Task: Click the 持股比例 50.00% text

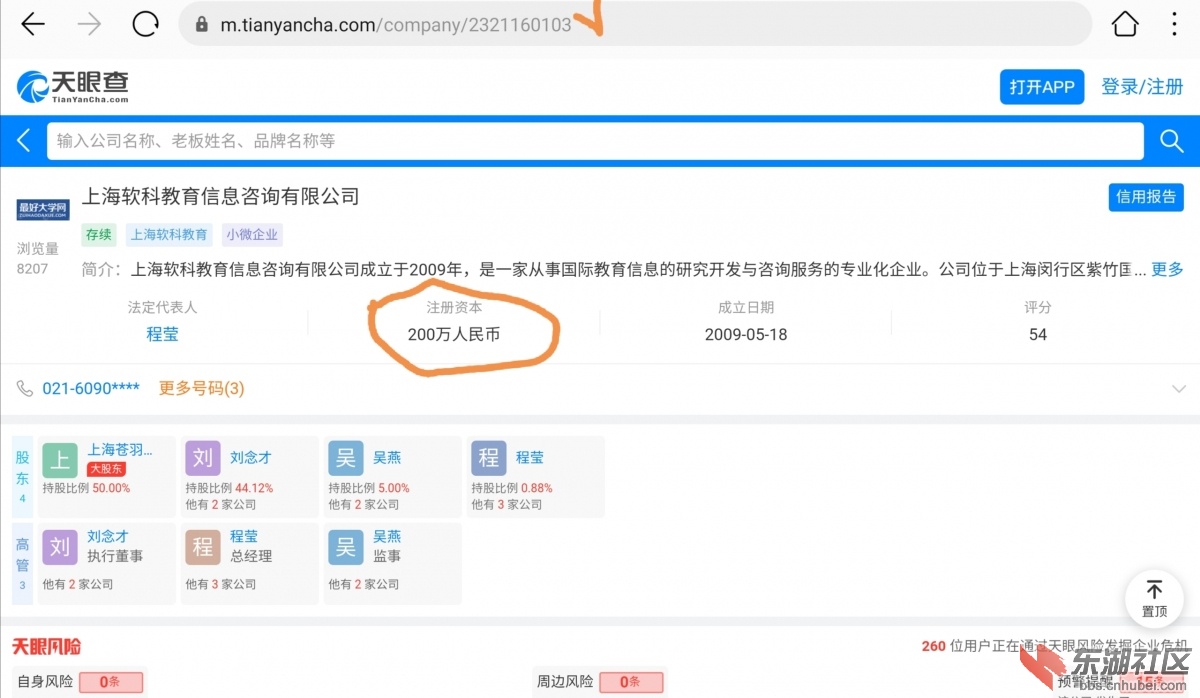Action: (x=86, y=488)
